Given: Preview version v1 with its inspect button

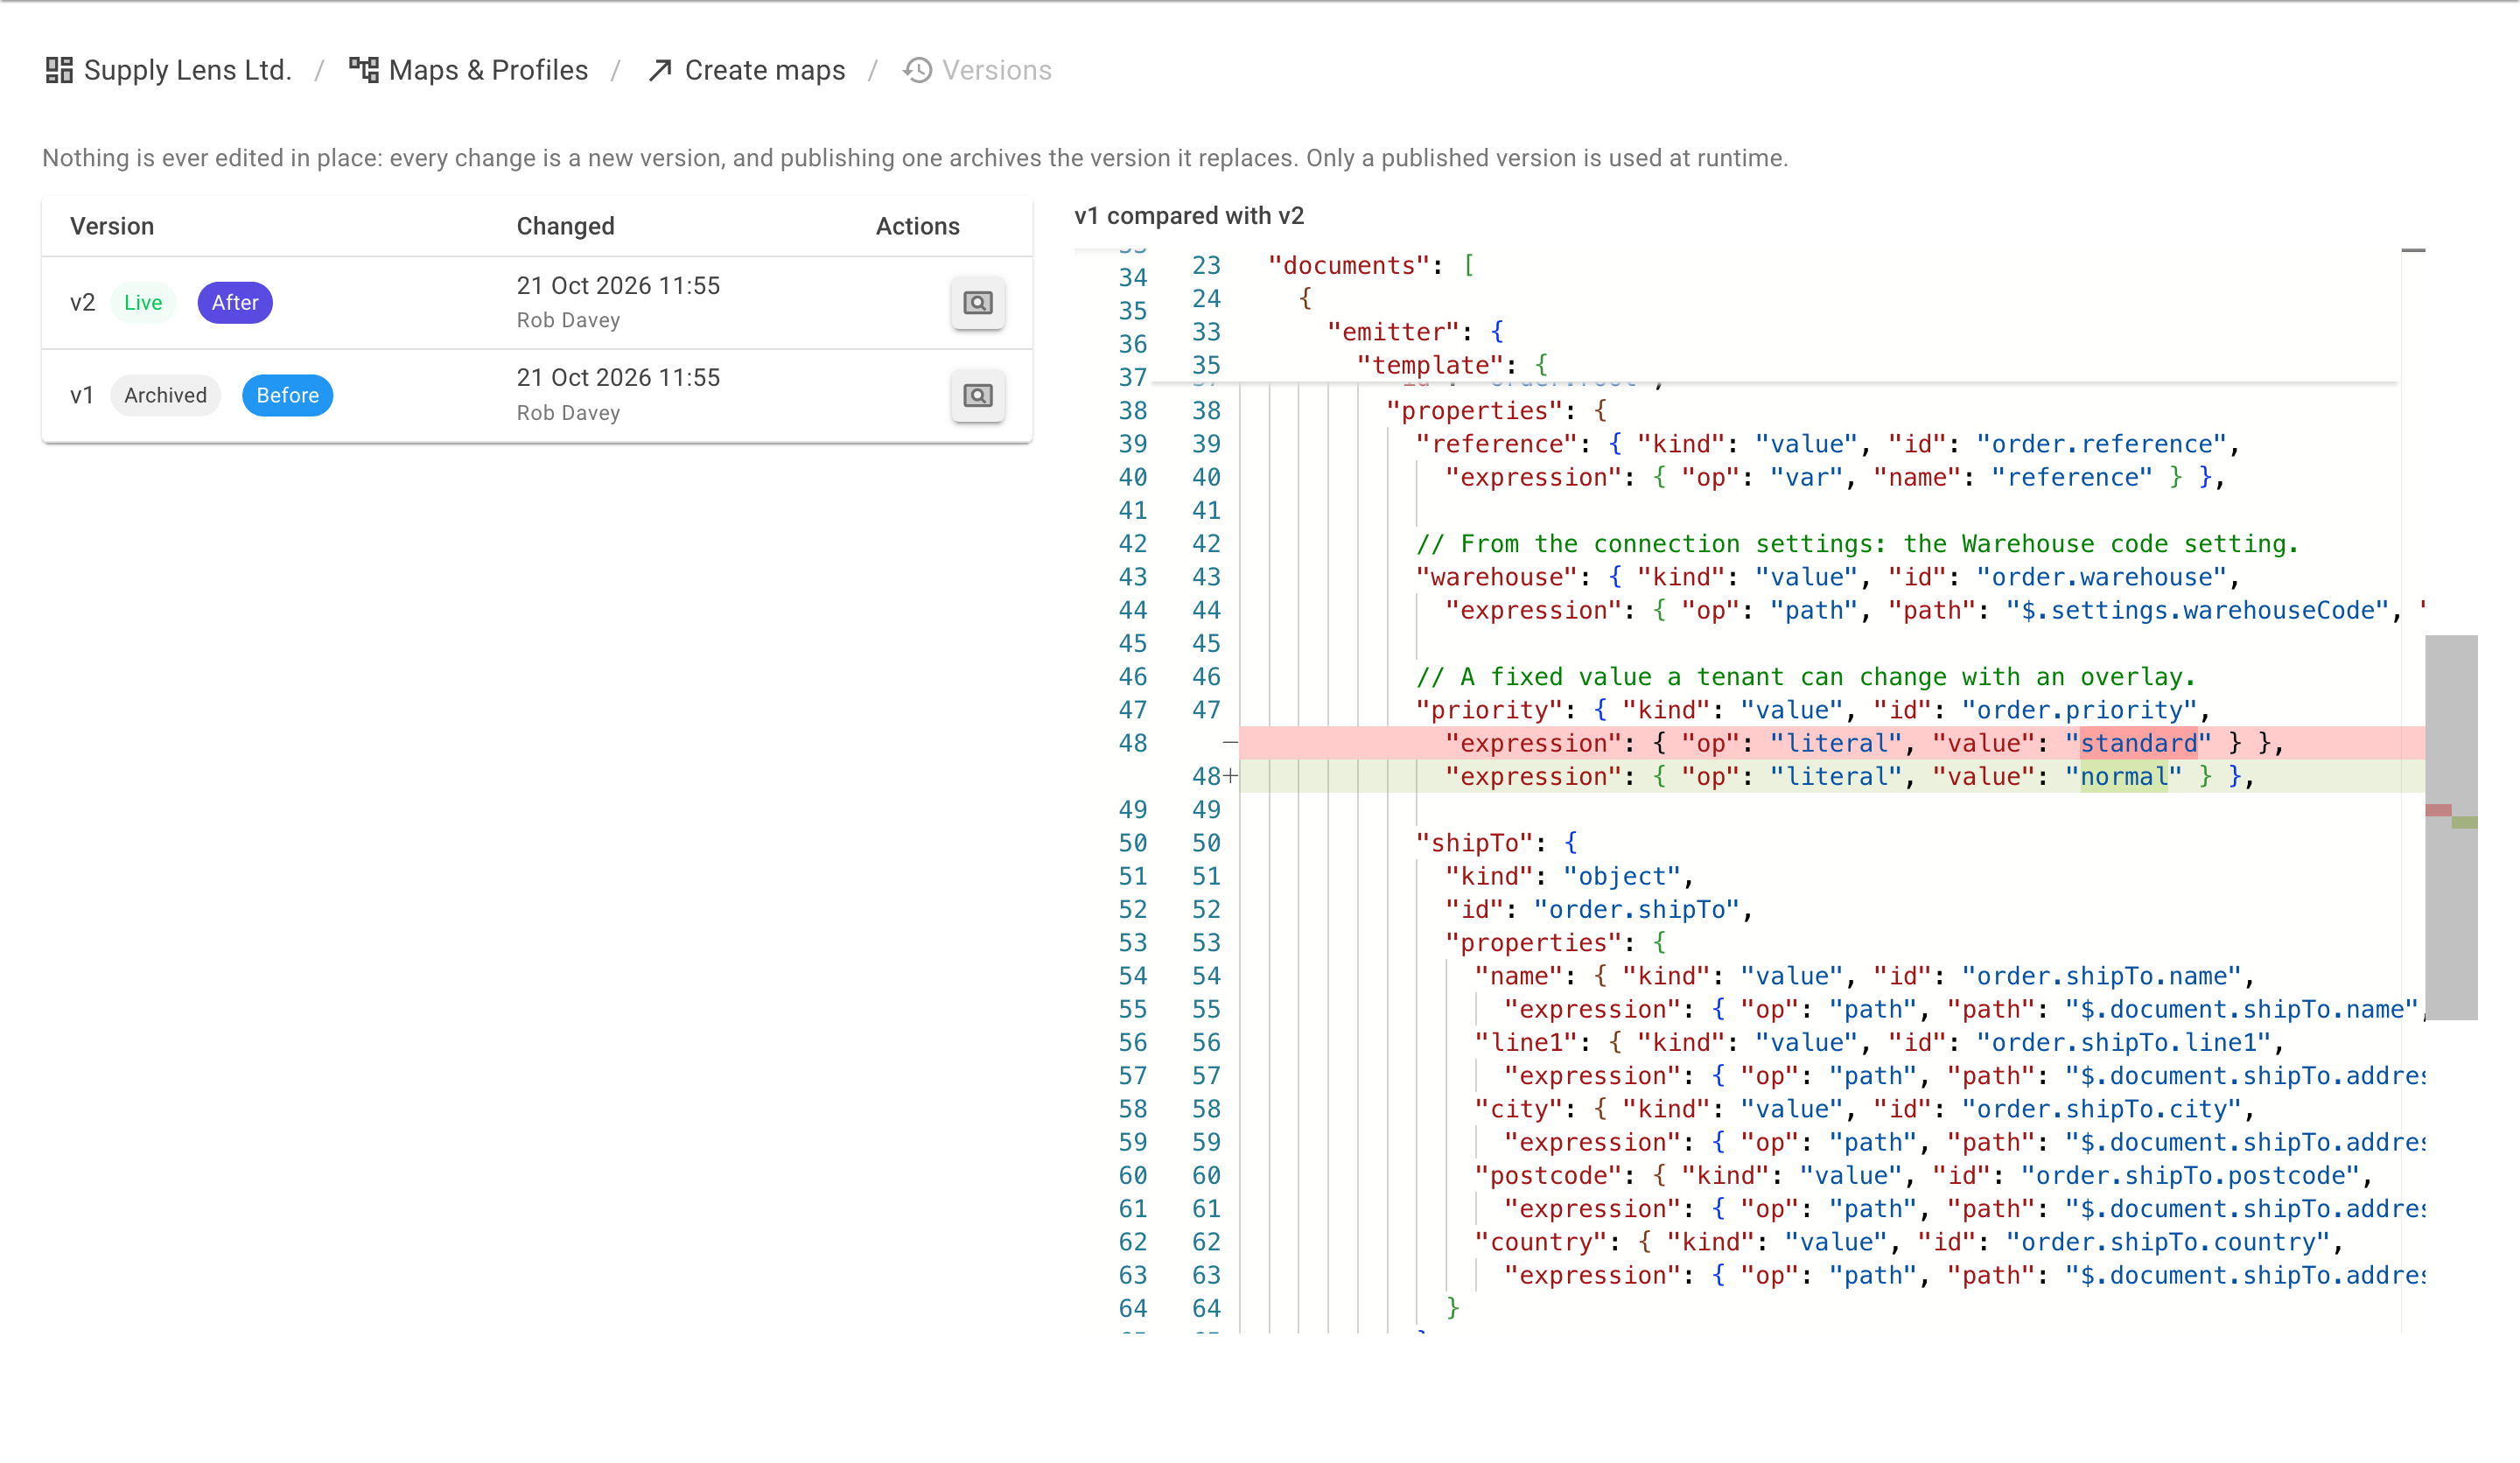Looking at the screenshot, I should point(978,396).
